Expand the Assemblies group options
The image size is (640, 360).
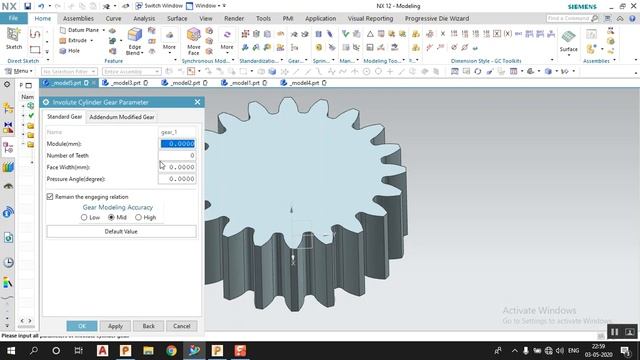615,61
